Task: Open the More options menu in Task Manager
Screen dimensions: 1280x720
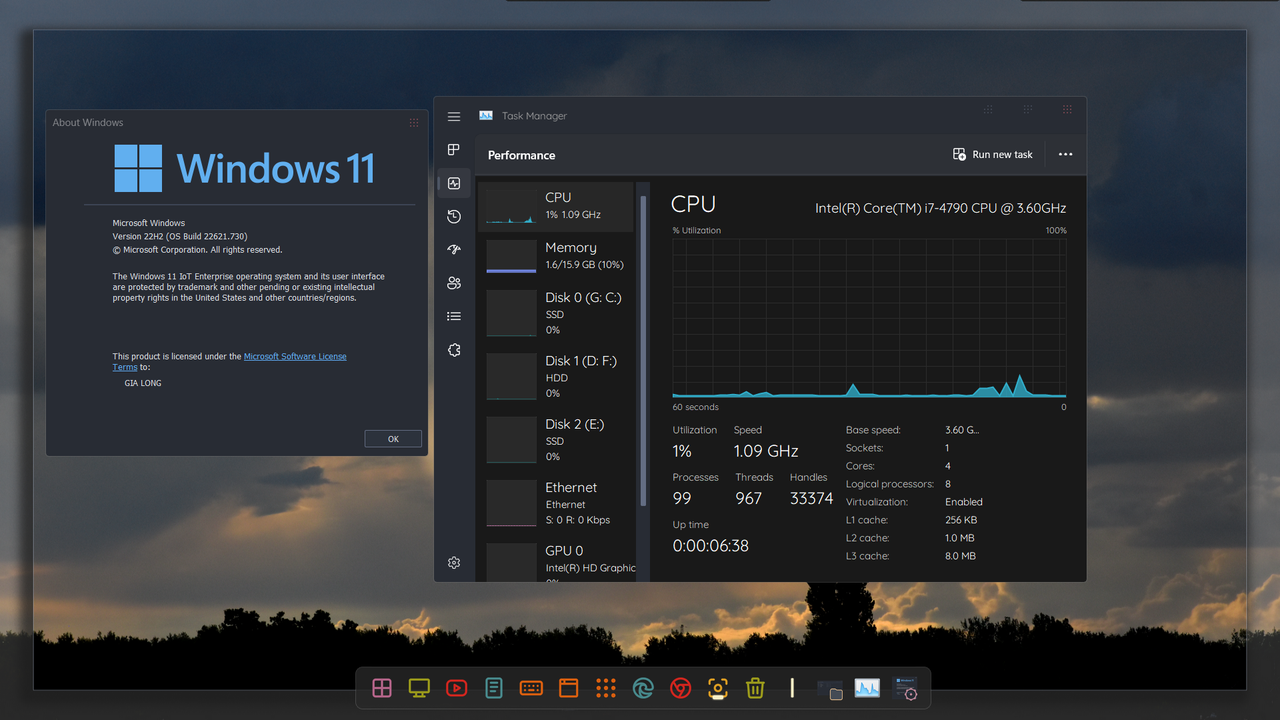Action: 1065,154
